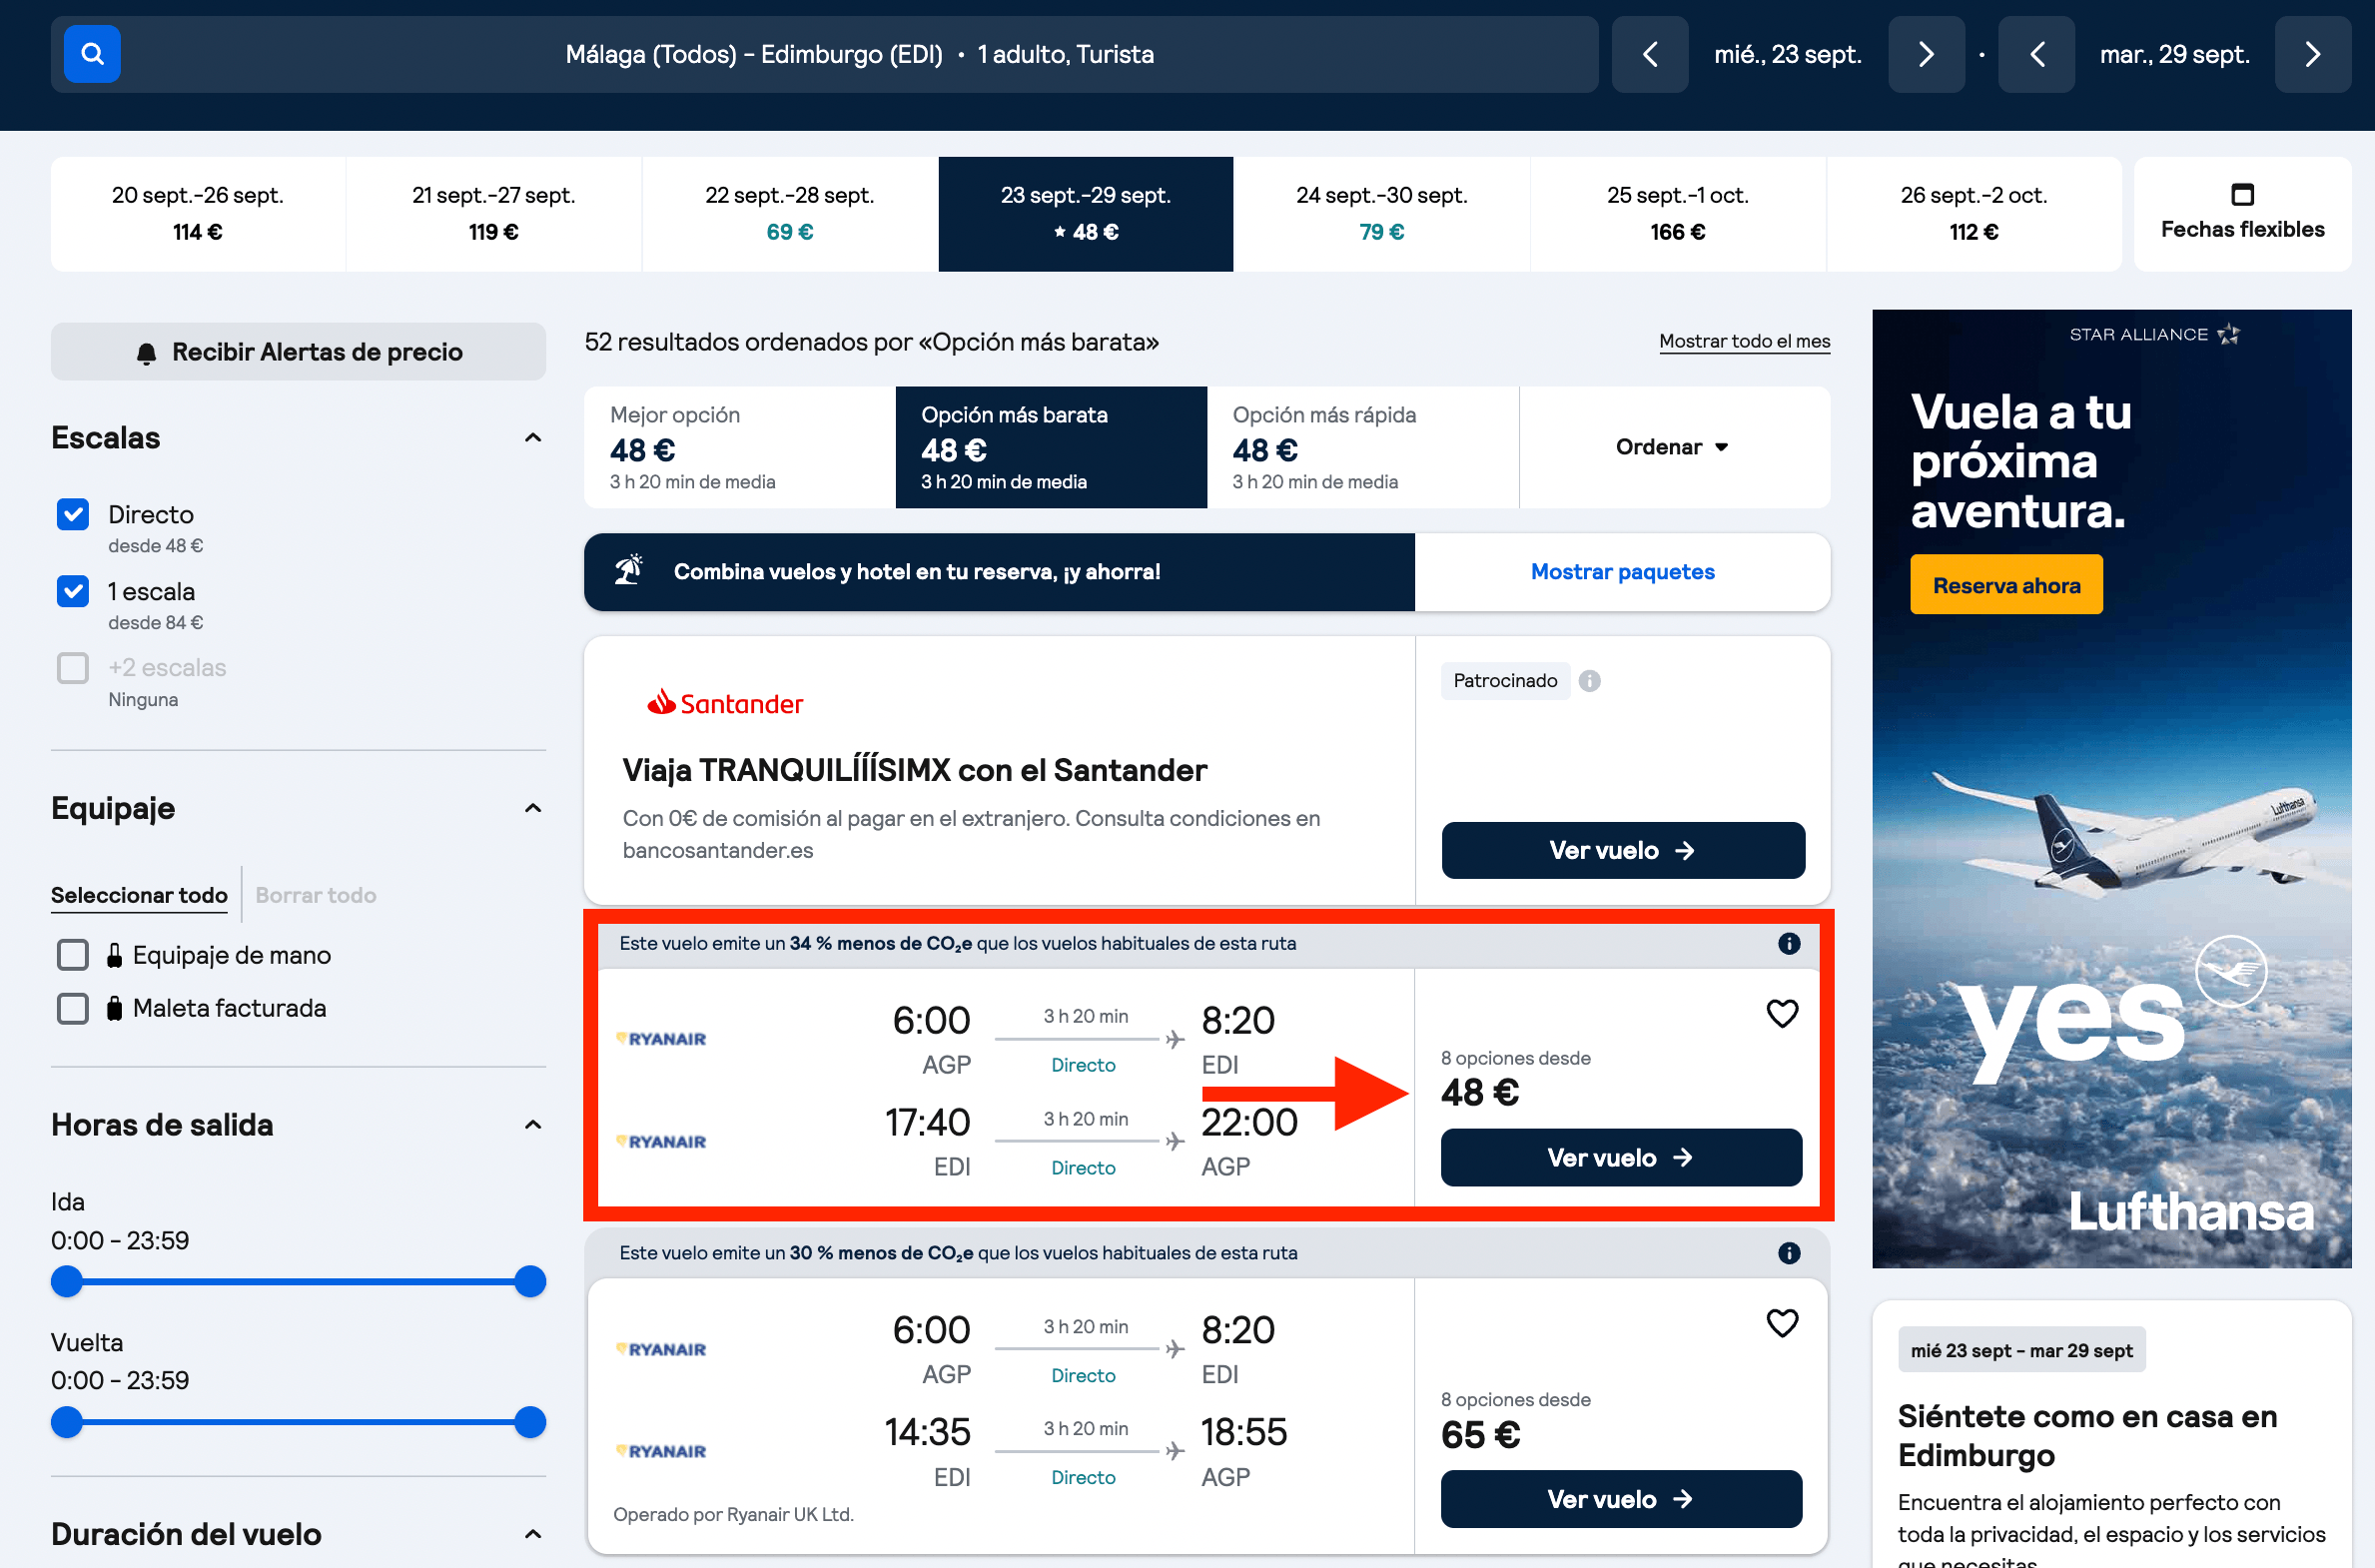The image size is (2375, 1568).
Task: Open CO2 info icon for 30 % flight
Action: pos(1789,1253)
